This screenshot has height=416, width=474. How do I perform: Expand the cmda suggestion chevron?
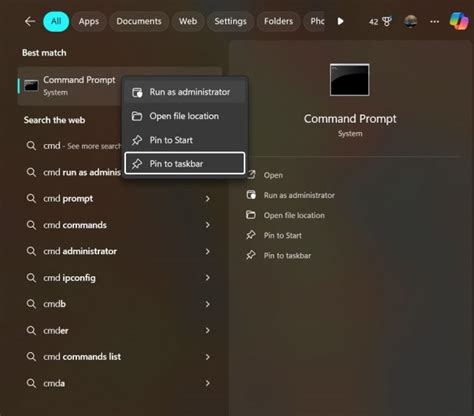(x=207, y=383)
